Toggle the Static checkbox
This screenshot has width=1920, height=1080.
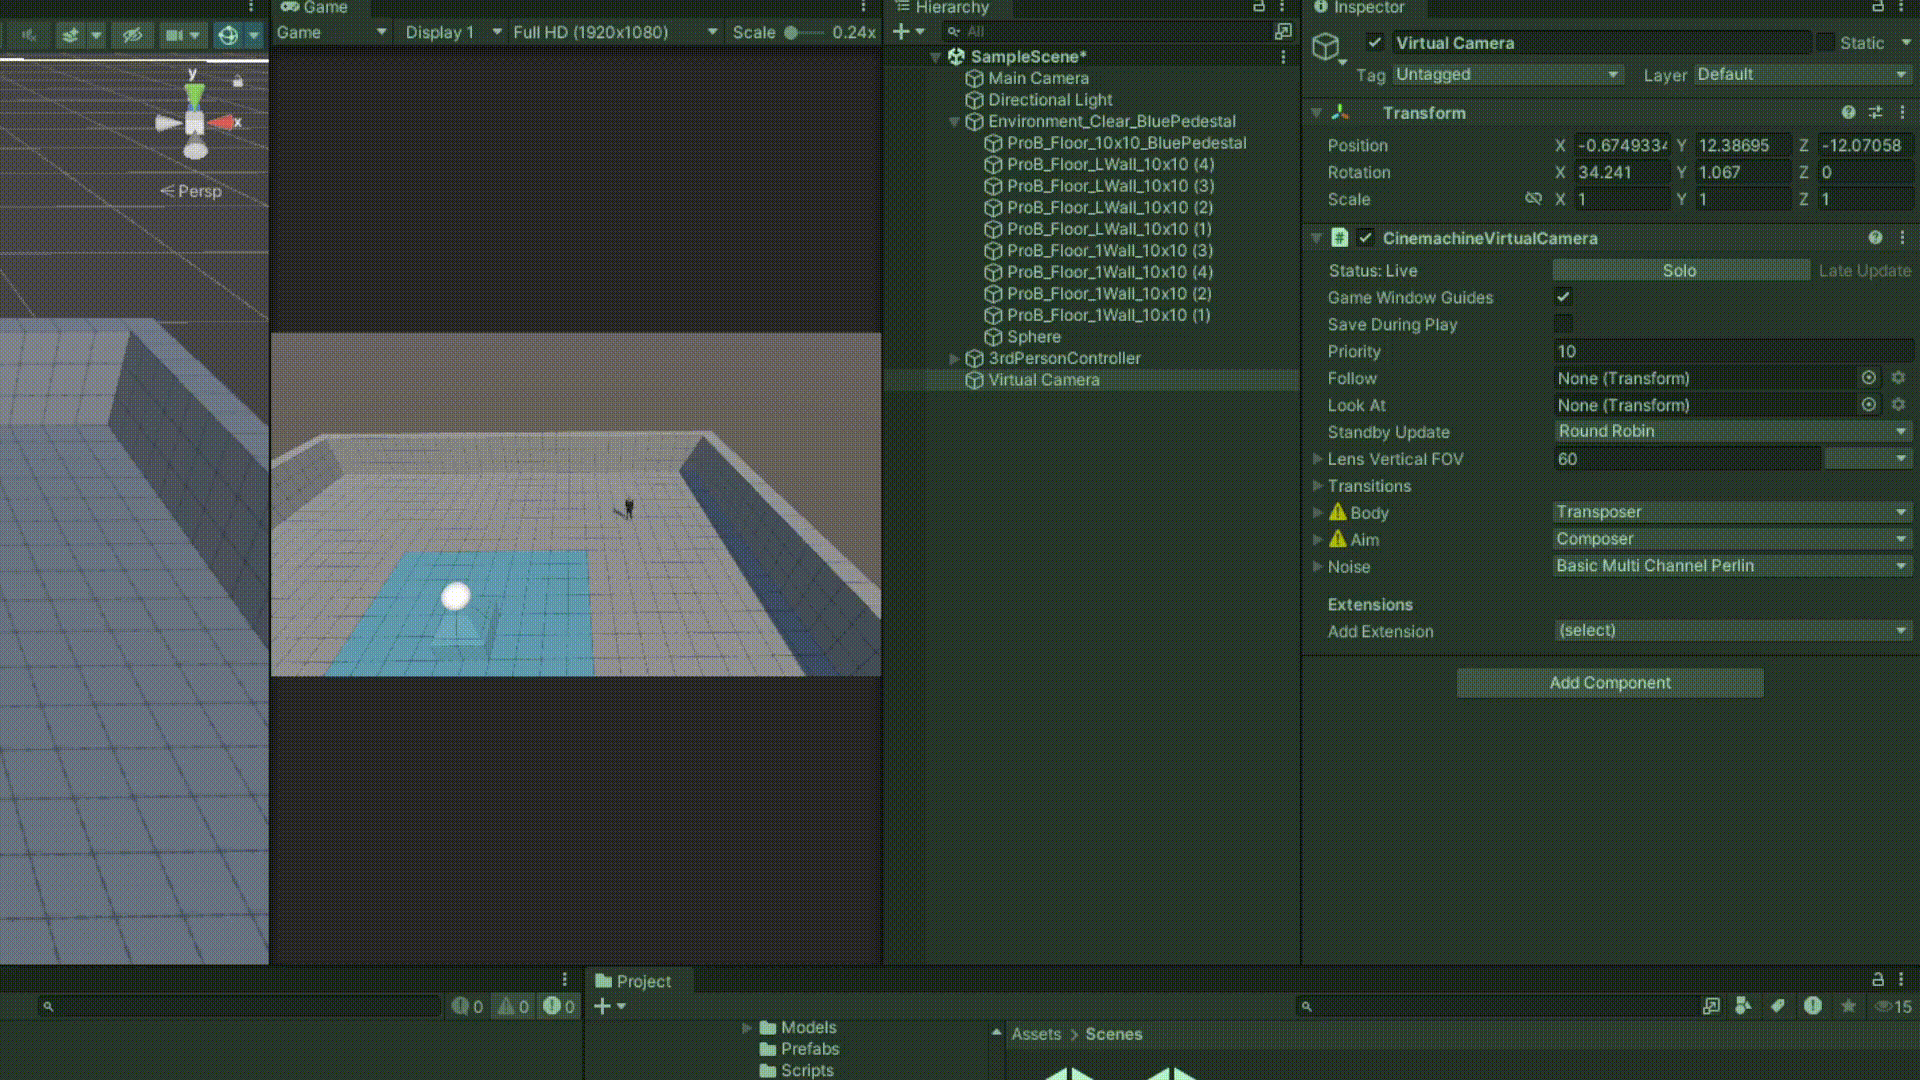pos(1826,43)
